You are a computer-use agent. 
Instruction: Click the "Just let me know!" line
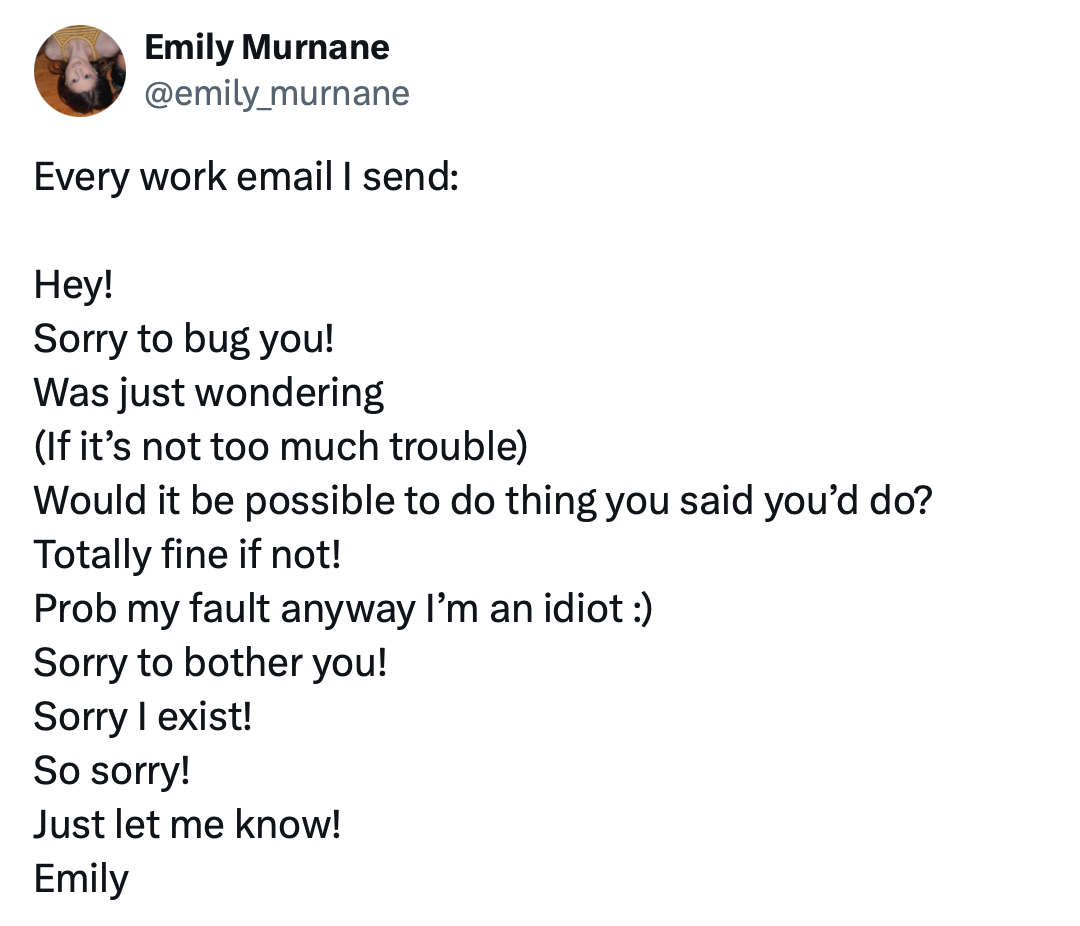click(188, 825)
